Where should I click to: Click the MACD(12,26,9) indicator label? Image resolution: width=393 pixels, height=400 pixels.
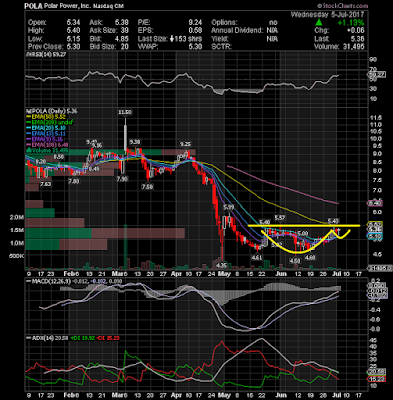pos(48,282)
